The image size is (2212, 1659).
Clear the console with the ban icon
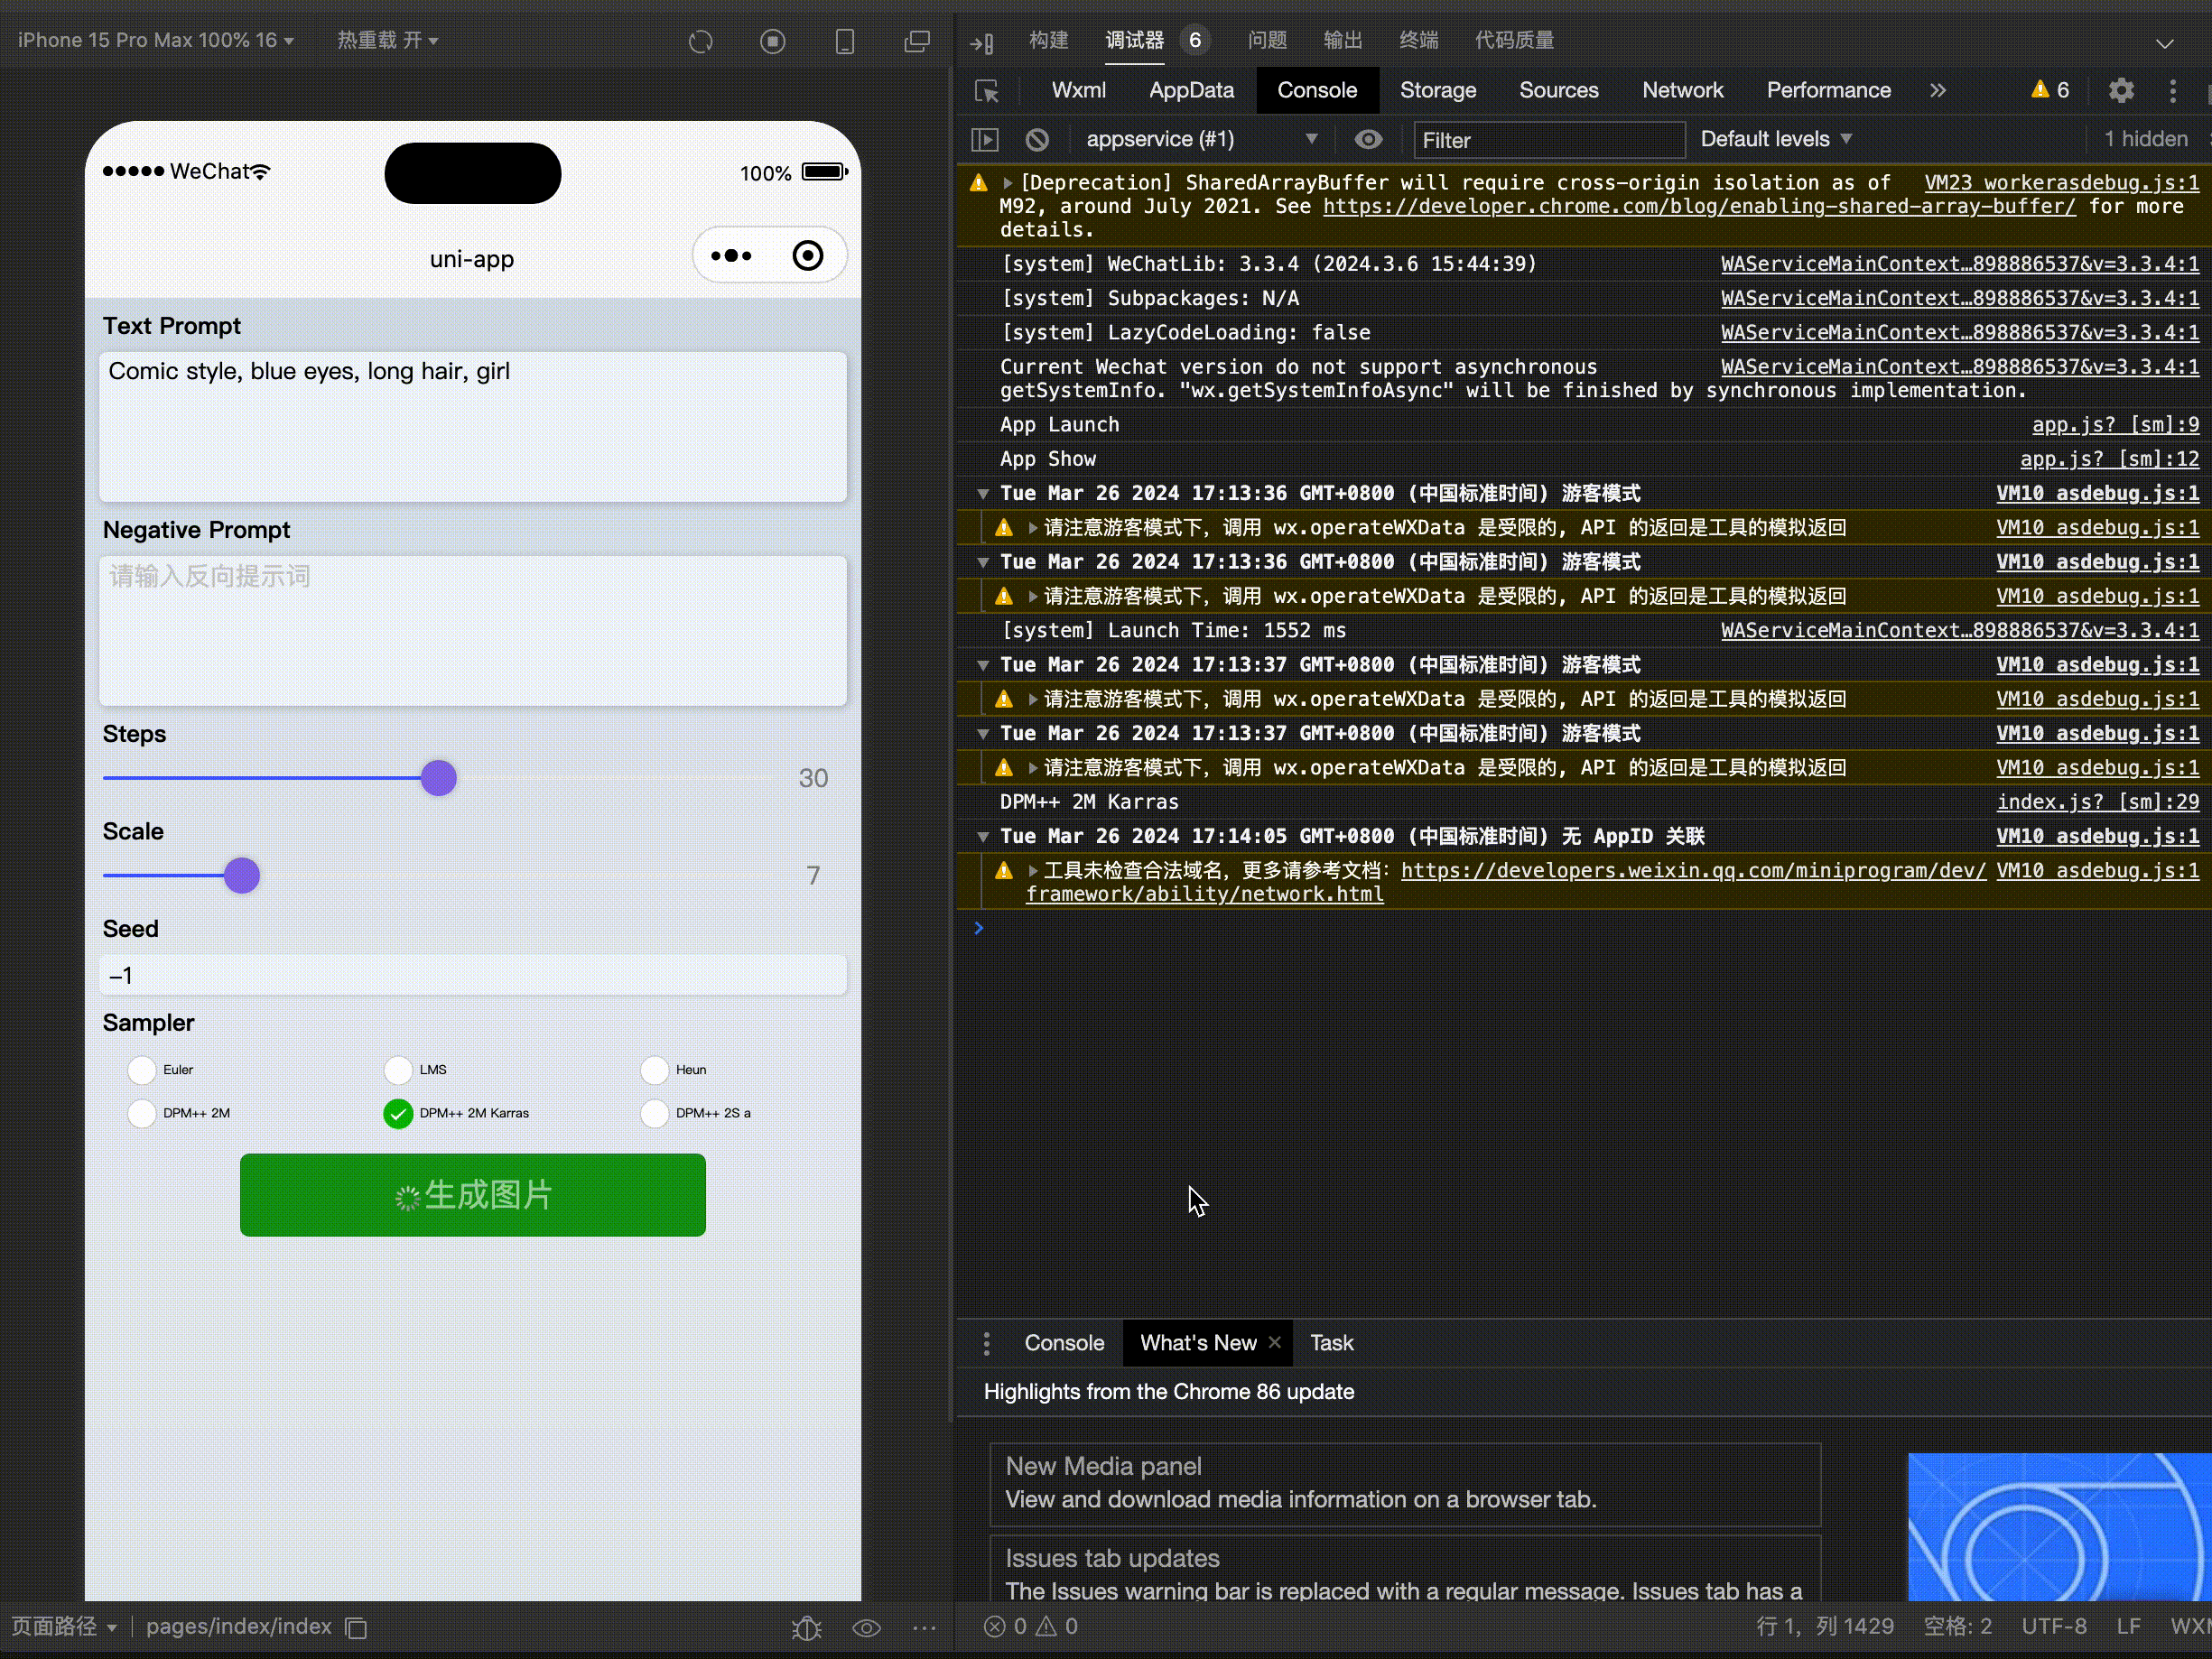tap(1037, 139)
